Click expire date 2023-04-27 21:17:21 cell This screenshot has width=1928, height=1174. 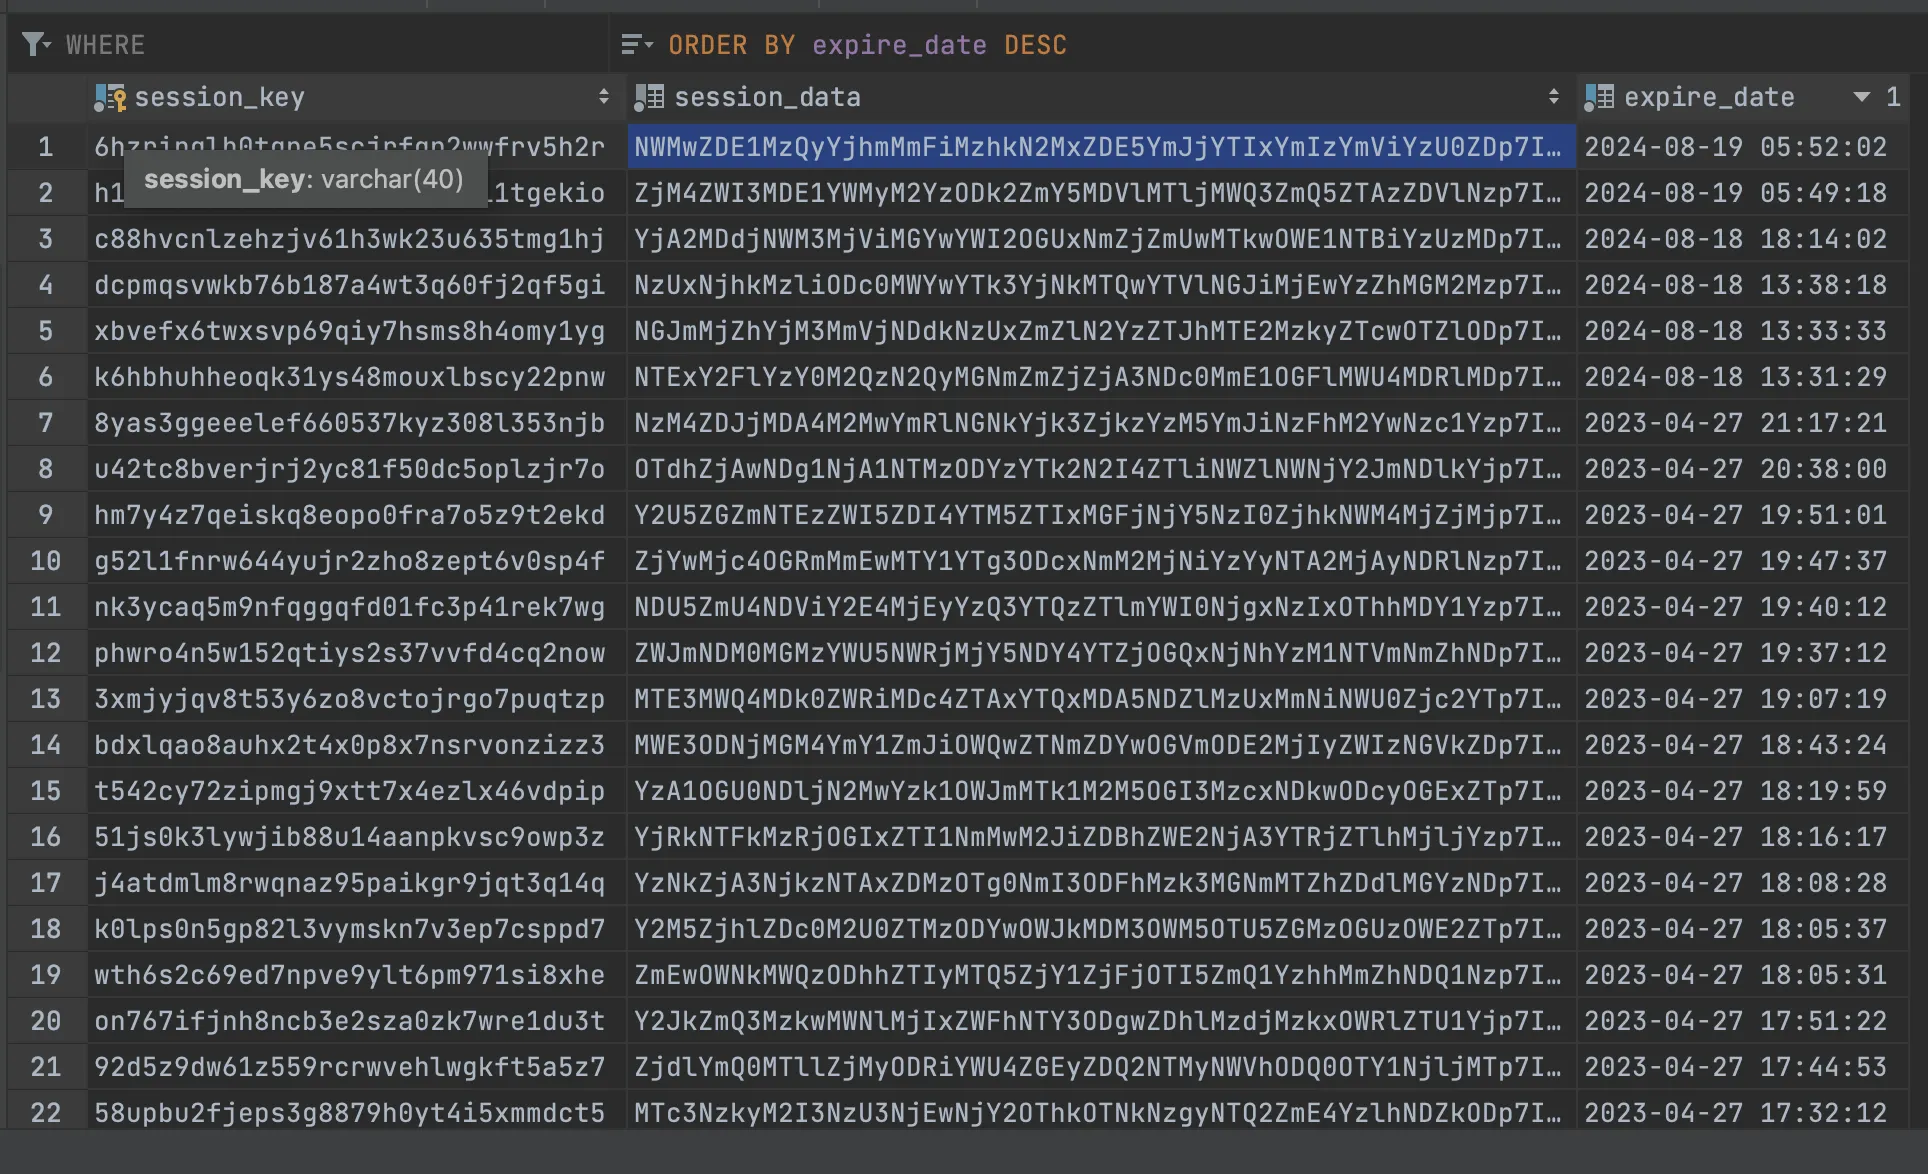click(1735, 423)
